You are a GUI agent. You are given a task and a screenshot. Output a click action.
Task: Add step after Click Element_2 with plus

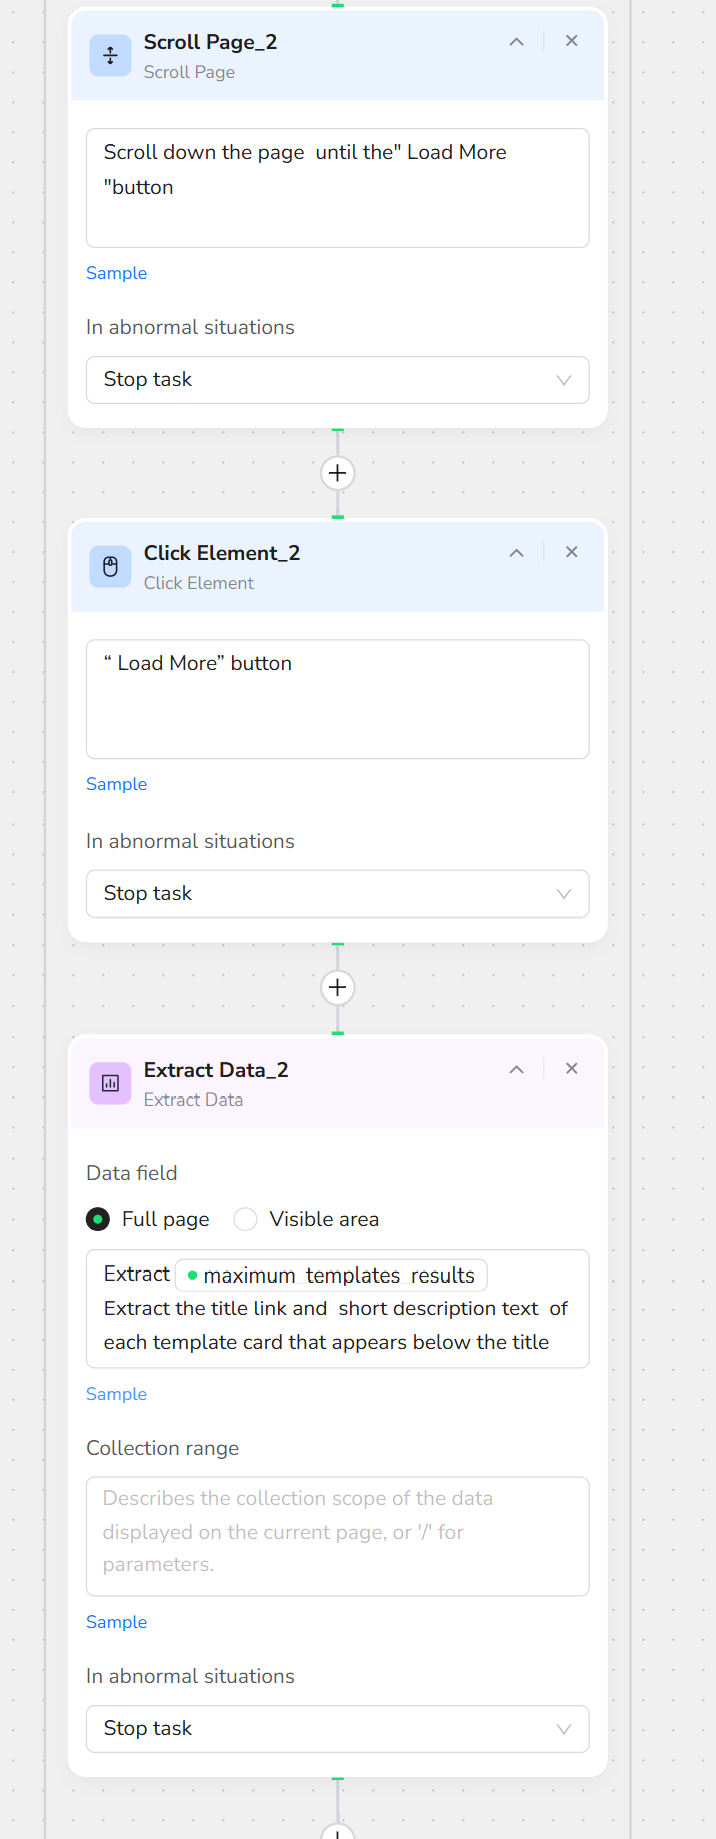point(338,988)
